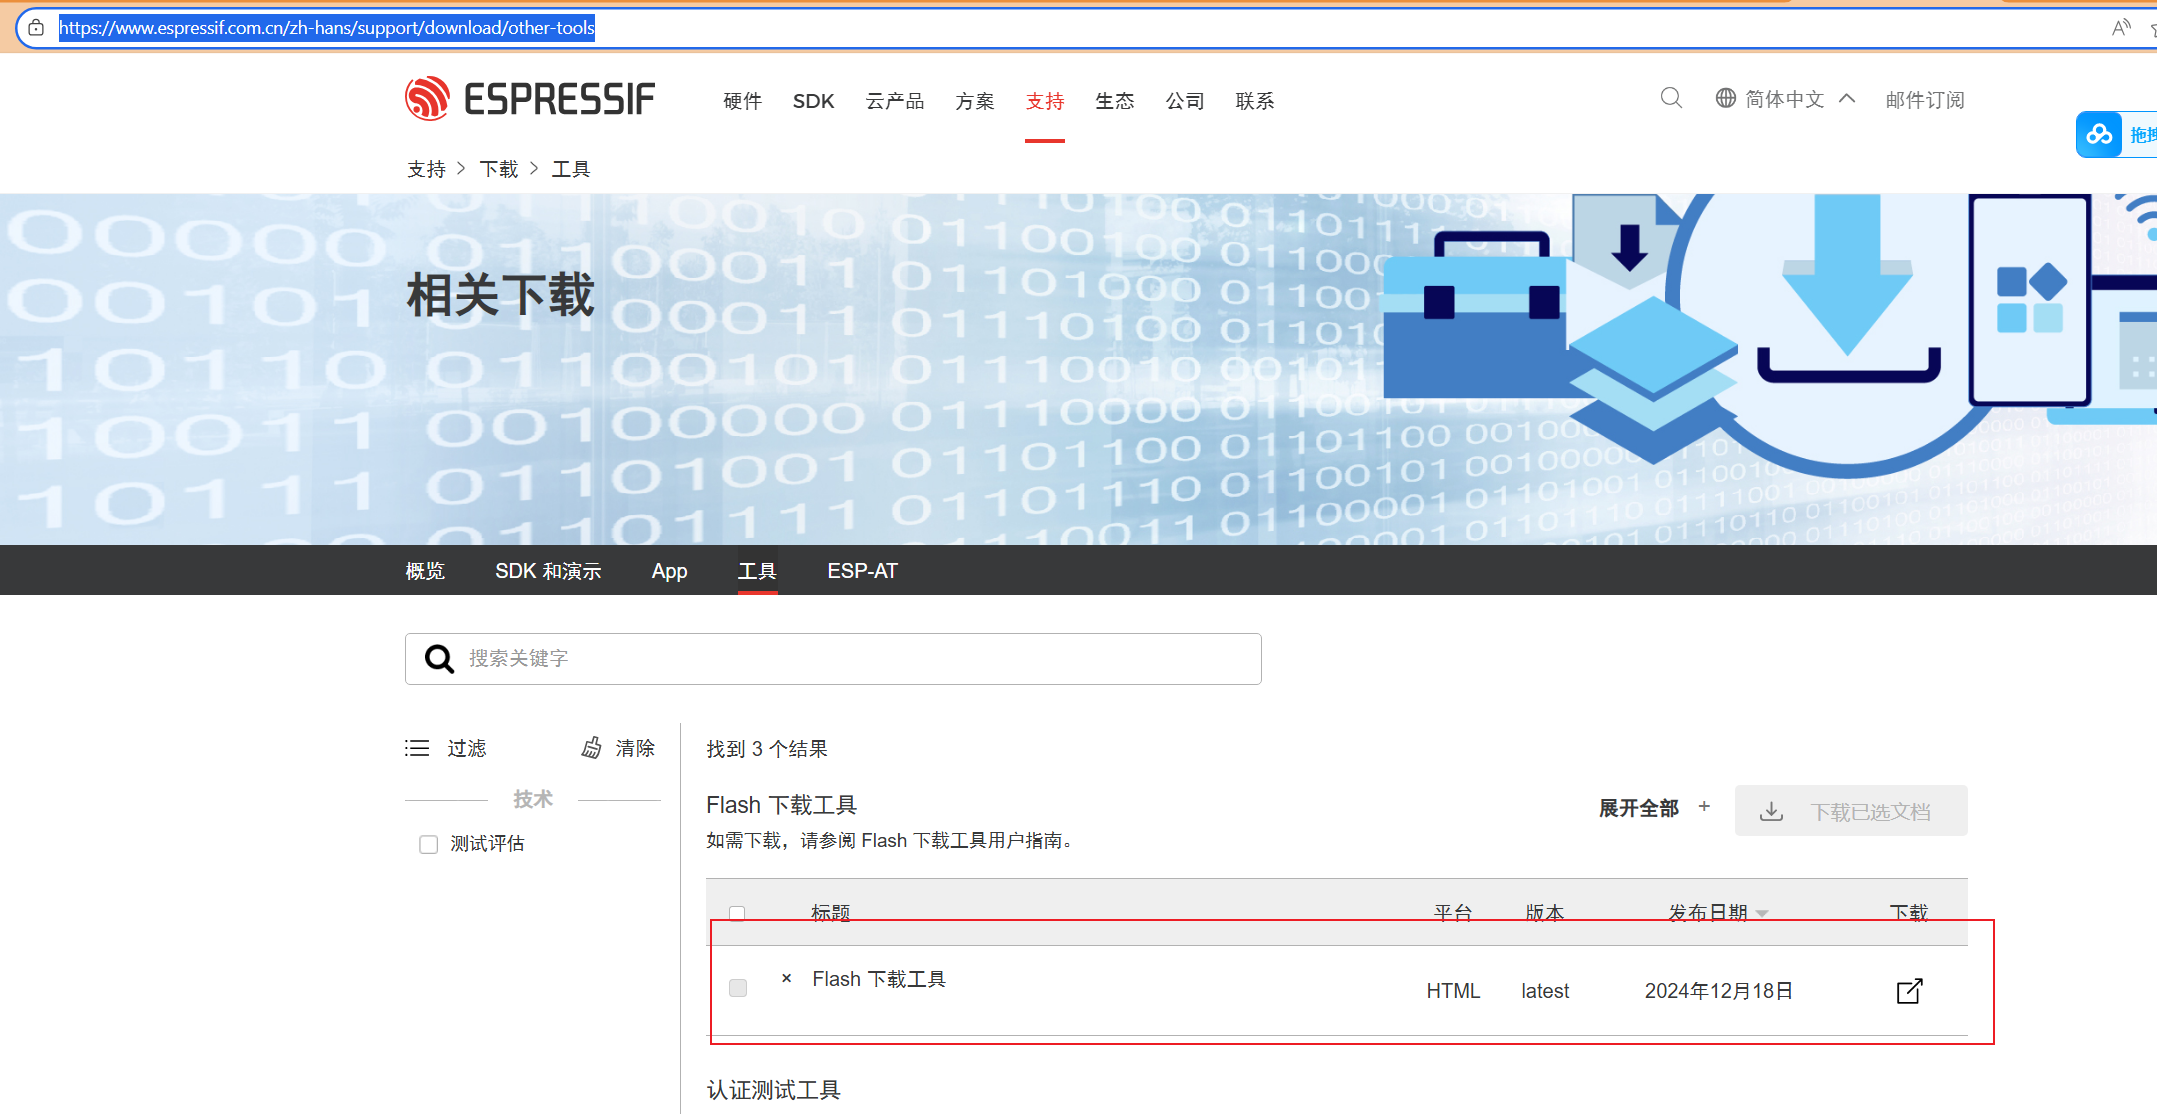Screen dimensions: 2157x1114
Task: Click the download icon on 下载已选文档
Action: [x=1772, y=811]
